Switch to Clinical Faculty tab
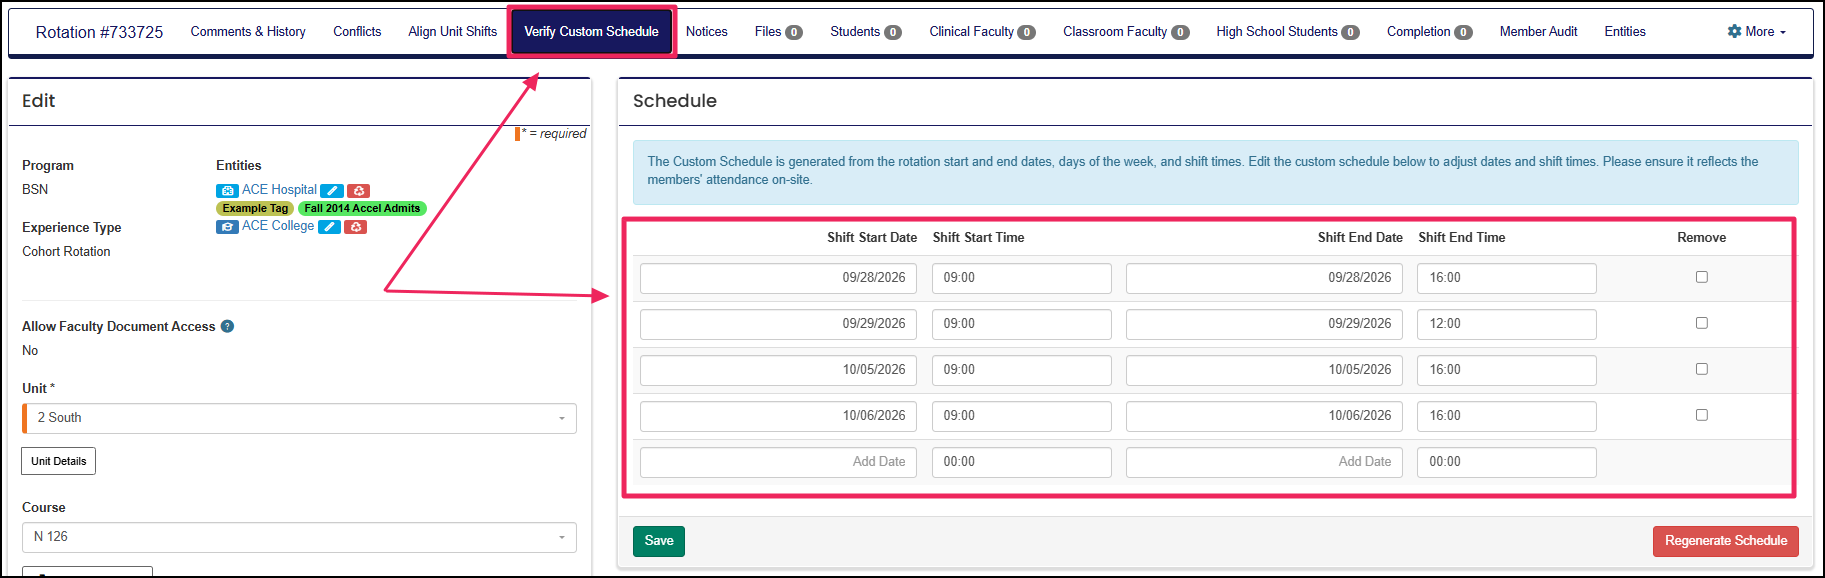This screenshot has width=1825, height=578. coord(982,32)
